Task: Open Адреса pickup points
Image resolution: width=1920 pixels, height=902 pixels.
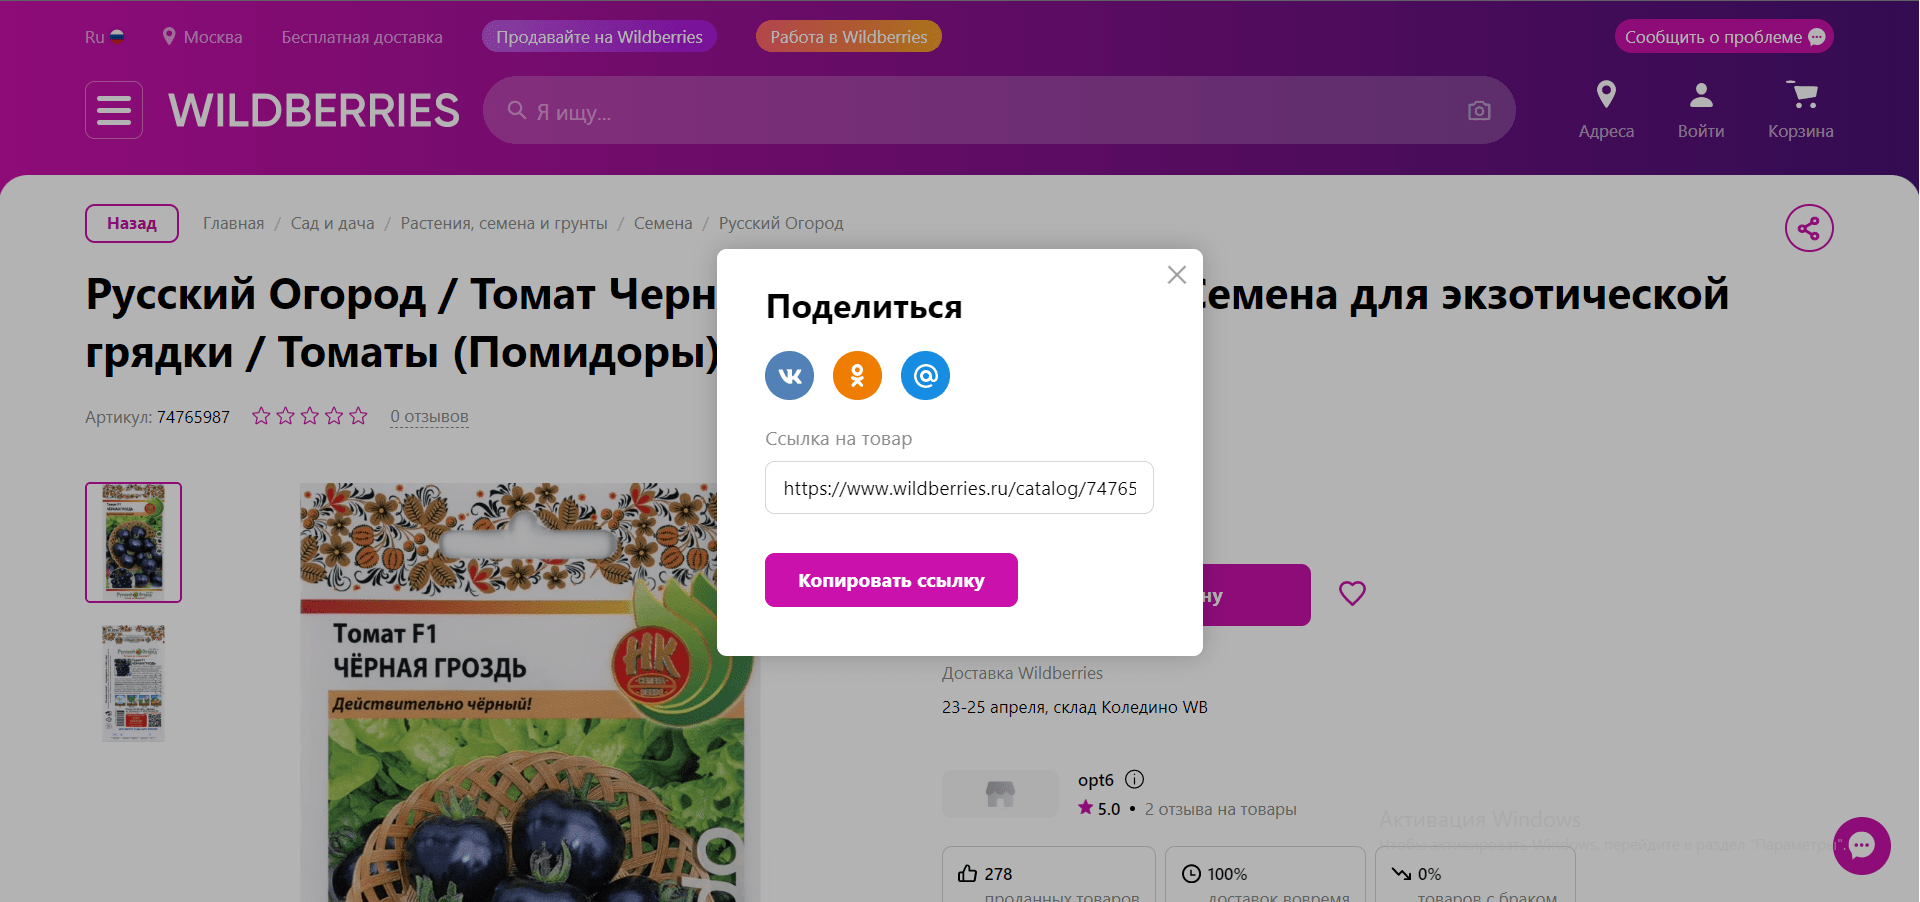Action: [x=1606, y=110]
